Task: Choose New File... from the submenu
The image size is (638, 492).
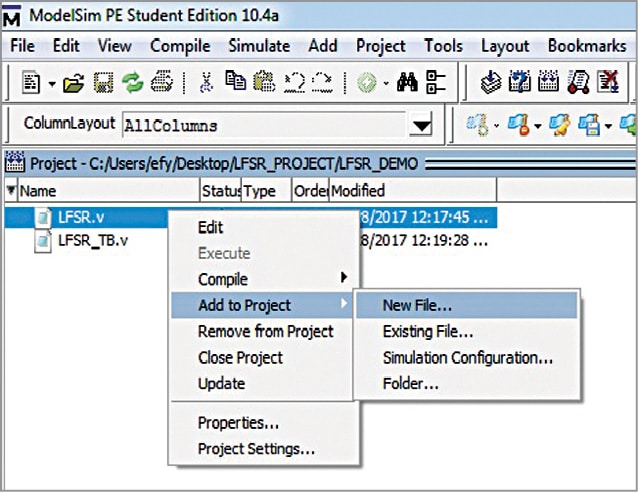Action: (x=417, y=305)
